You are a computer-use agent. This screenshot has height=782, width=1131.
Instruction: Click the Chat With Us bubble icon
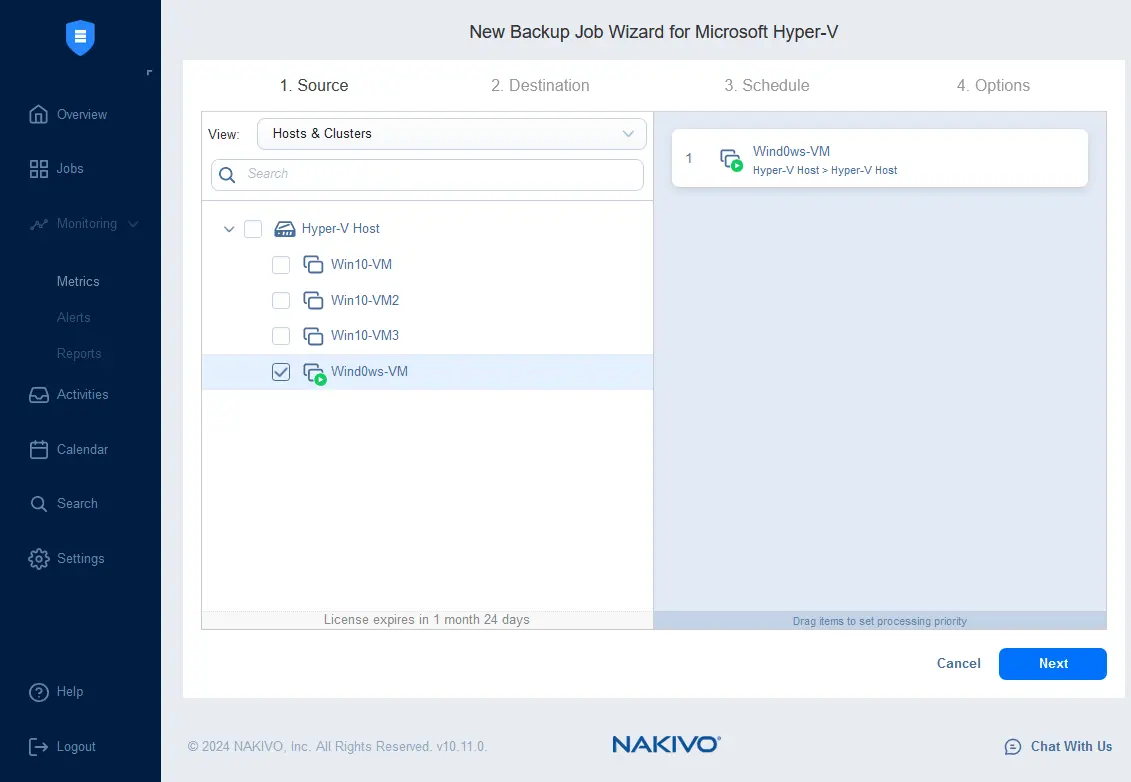pos(1013,747)
